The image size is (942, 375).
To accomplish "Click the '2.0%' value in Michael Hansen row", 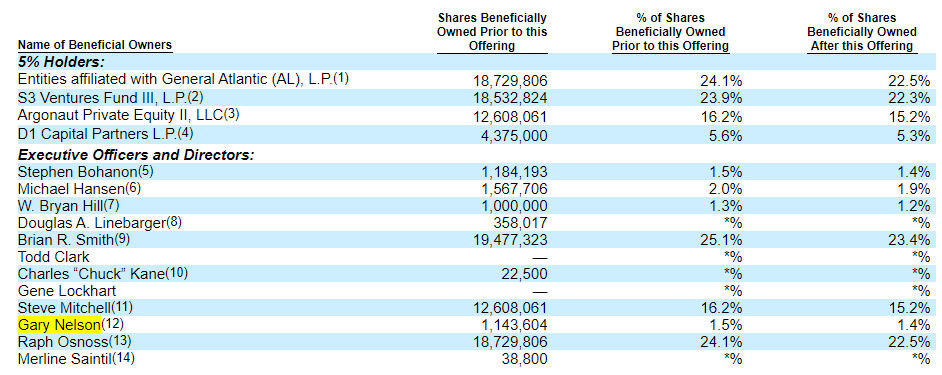I will click(x=726, y=189).
